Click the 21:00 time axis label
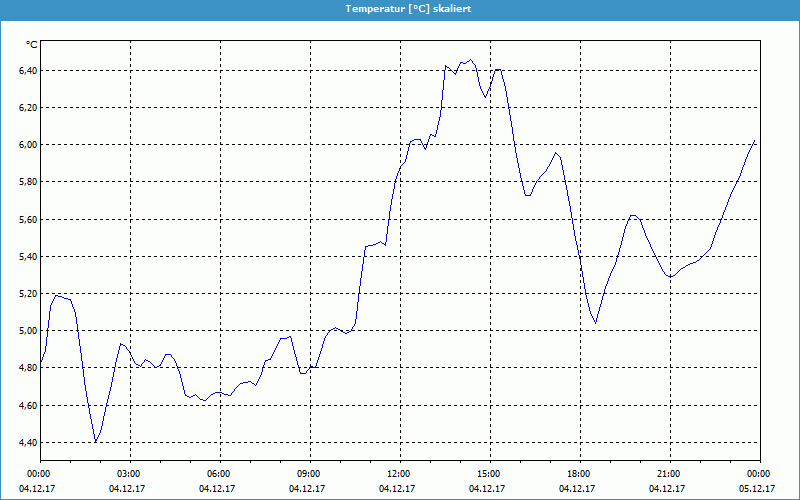800x500 pixels. click(668, 474)
